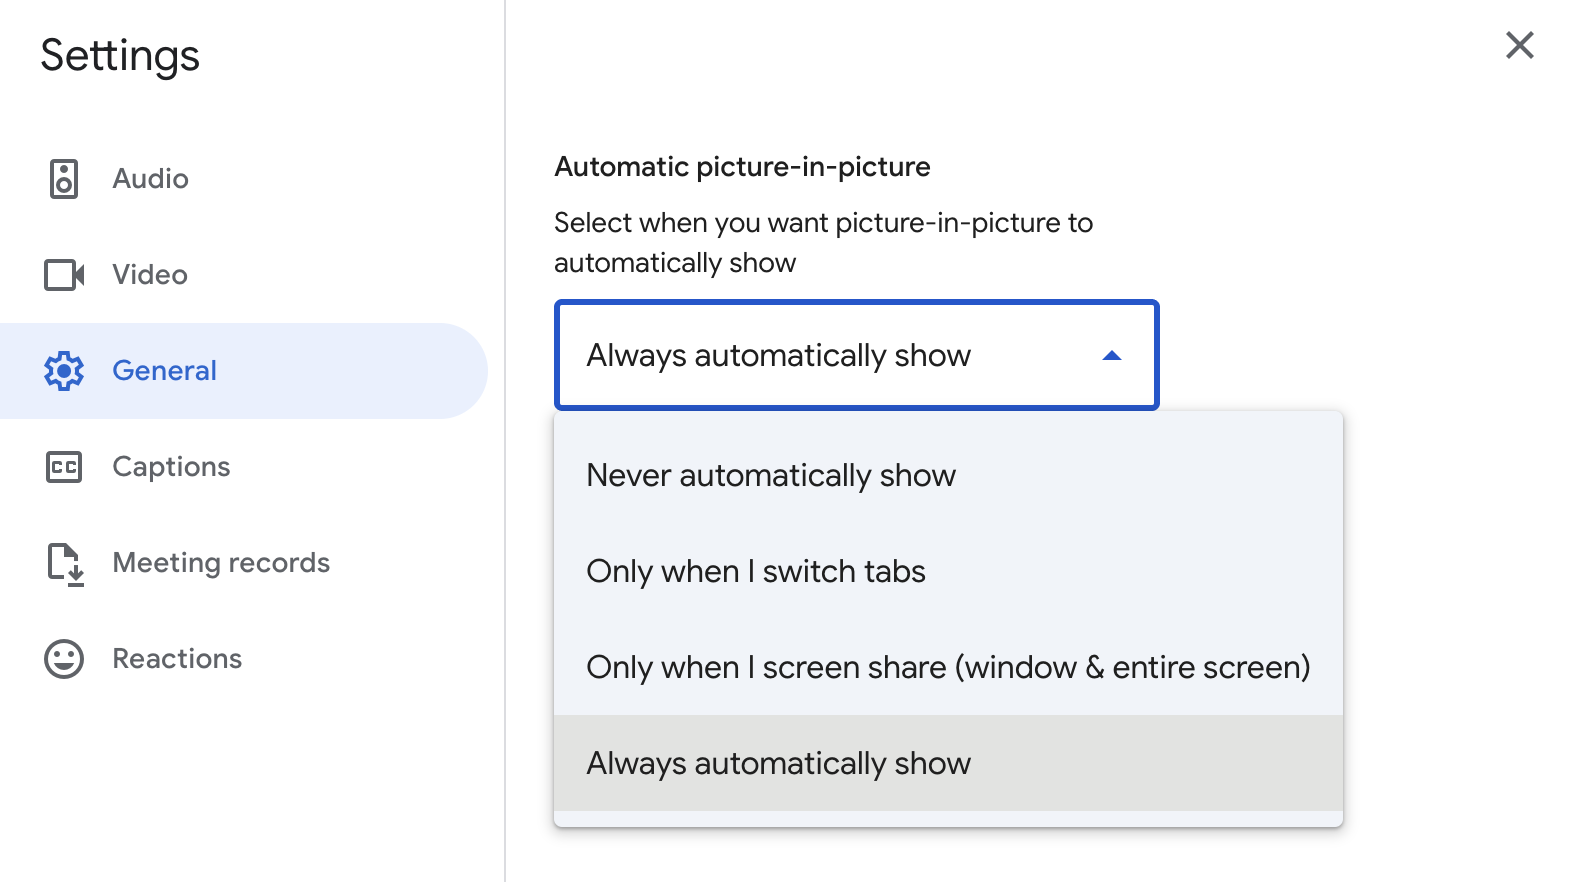1572x882 pixels.
Task: Click the Video camera icon
Action: (x=64, y=275)
